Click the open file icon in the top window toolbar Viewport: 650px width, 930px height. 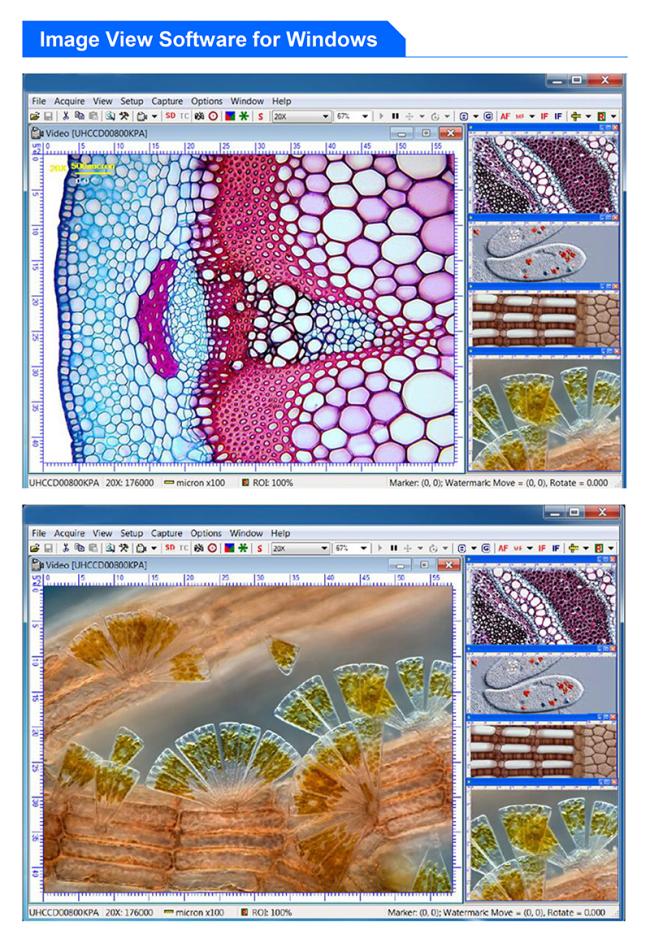pos(35,116)
